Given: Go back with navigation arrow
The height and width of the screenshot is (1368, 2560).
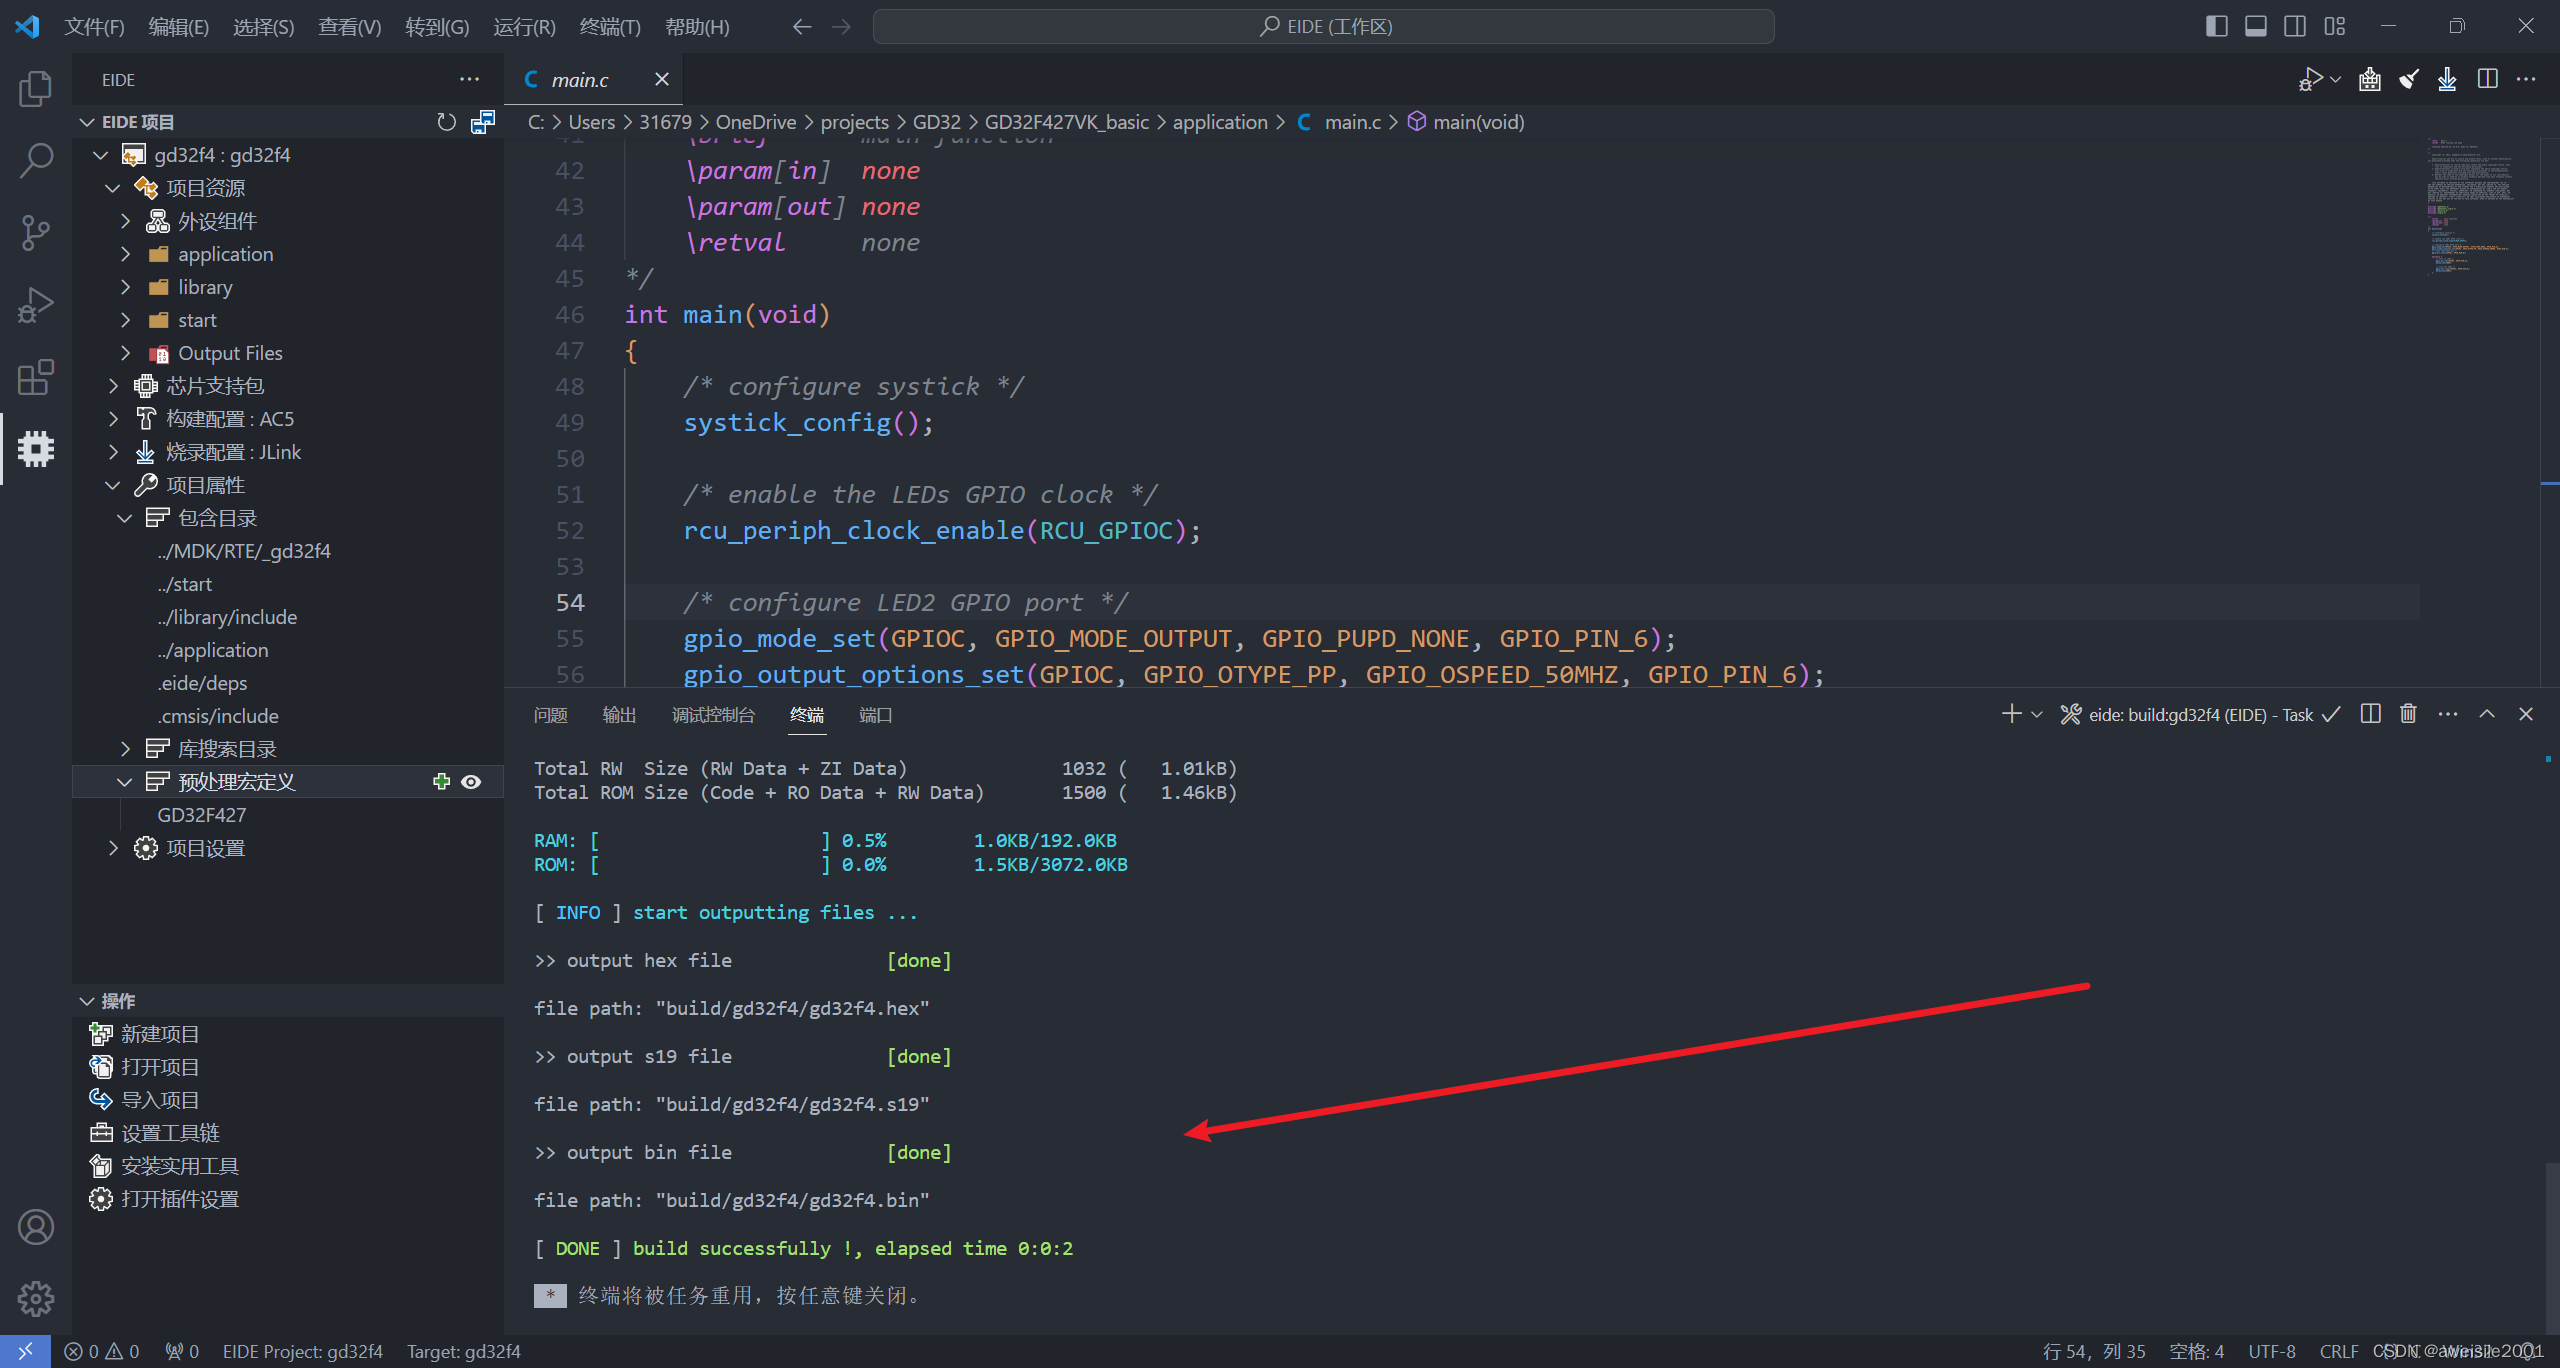Looking at the screenshot, I should click(x=802, y=27).
